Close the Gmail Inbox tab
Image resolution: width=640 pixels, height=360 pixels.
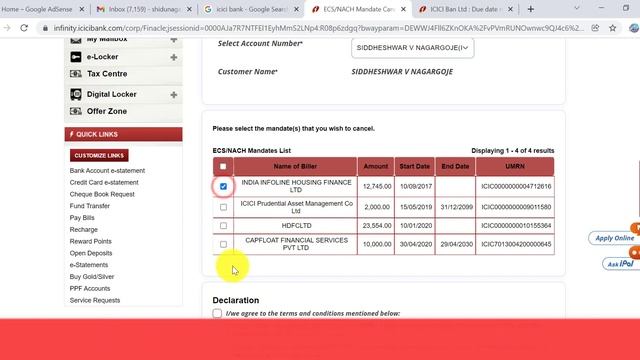(189, 9)
